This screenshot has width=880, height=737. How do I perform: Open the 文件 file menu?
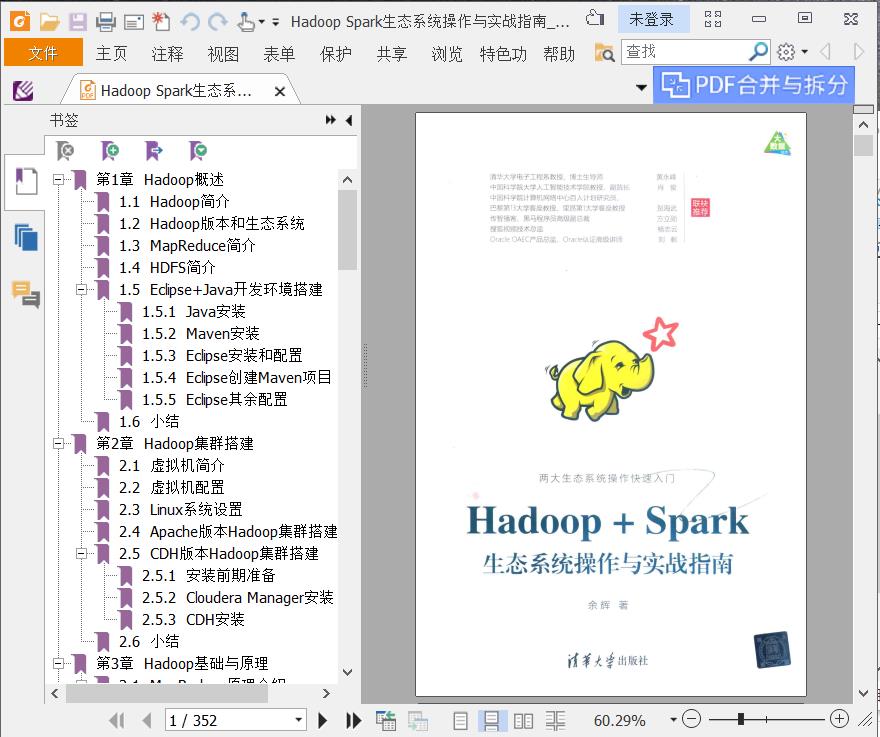click(43, 53)
